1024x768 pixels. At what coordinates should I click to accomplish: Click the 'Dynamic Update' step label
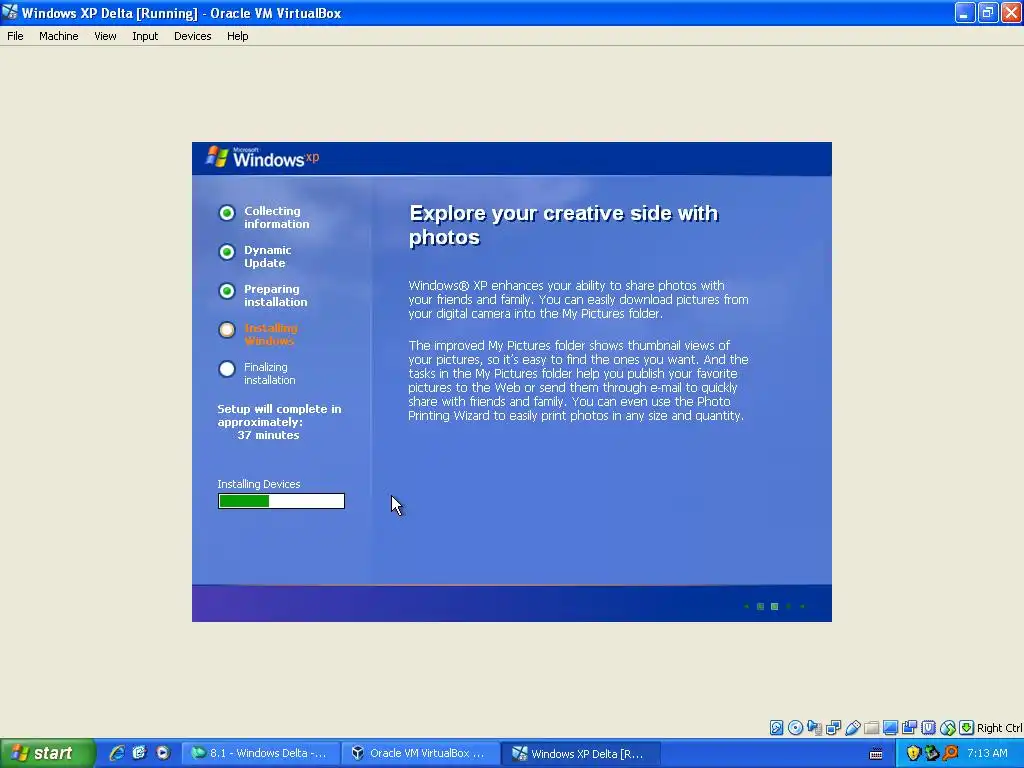[x=267, y=257]
